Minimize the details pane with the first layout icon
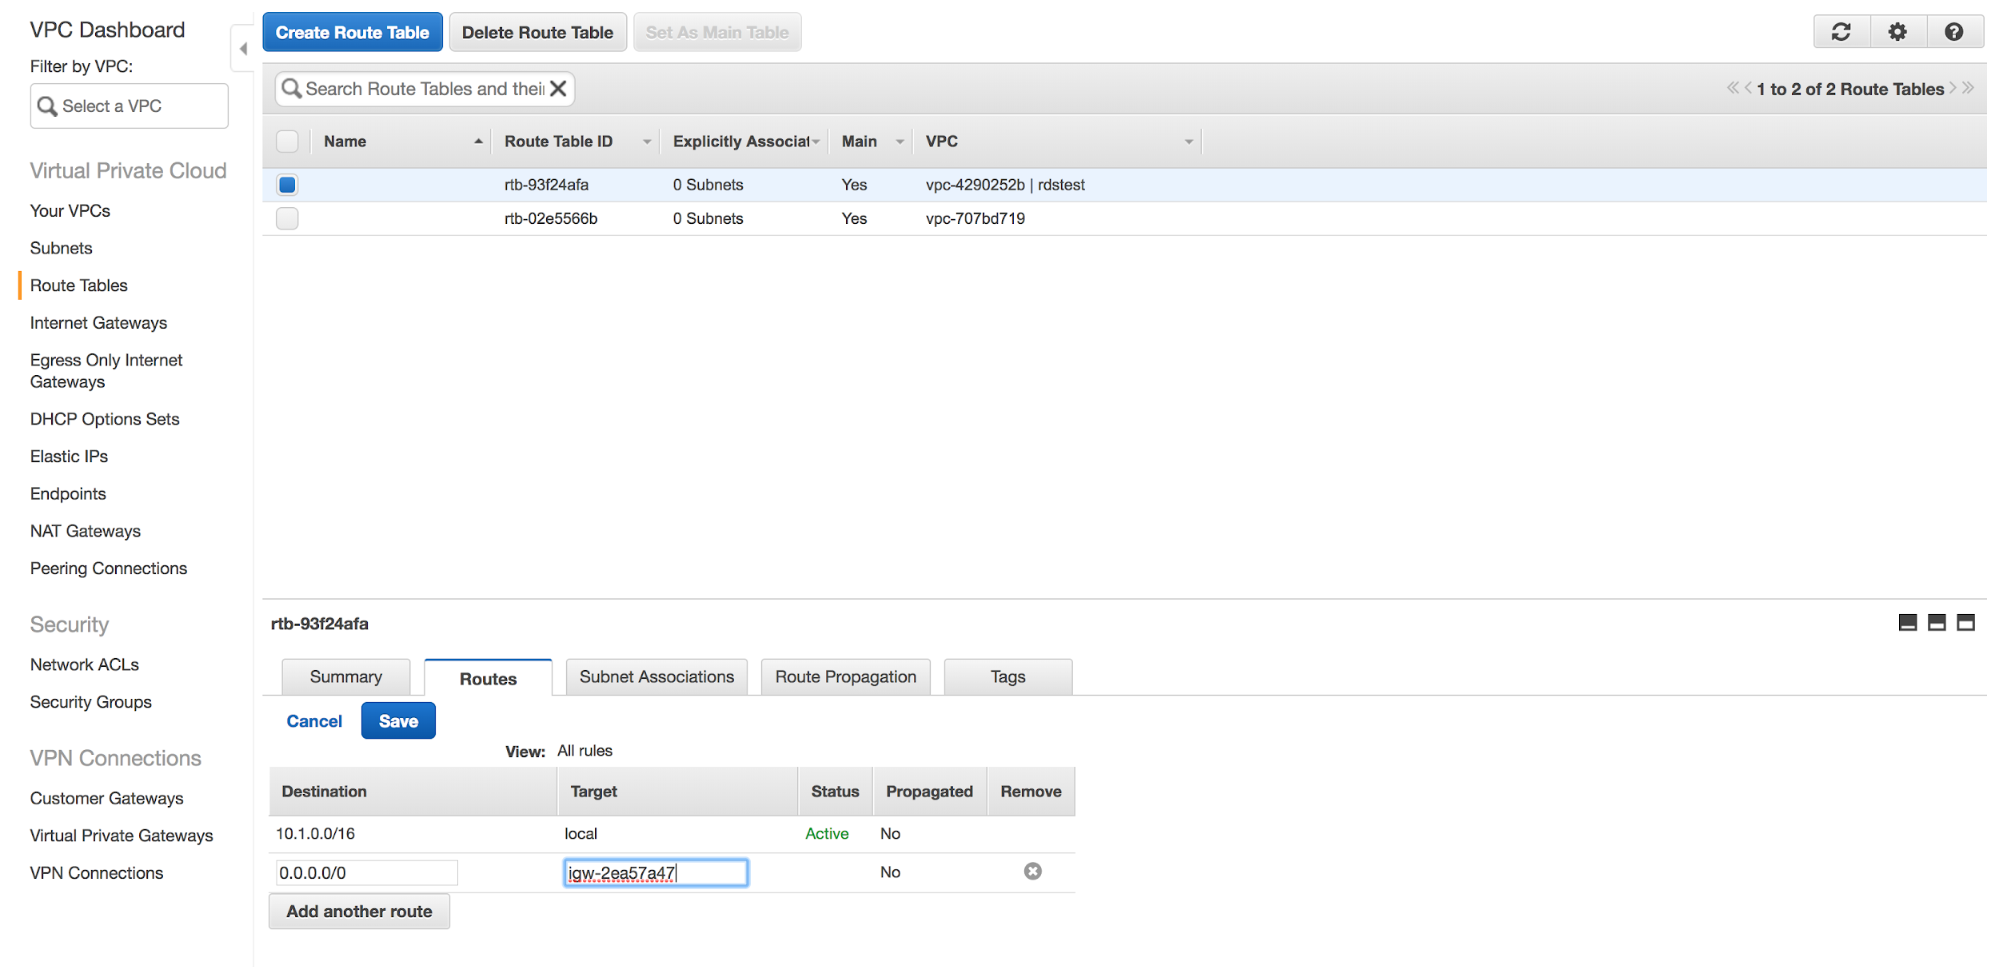 click(x=1907, y=623)
